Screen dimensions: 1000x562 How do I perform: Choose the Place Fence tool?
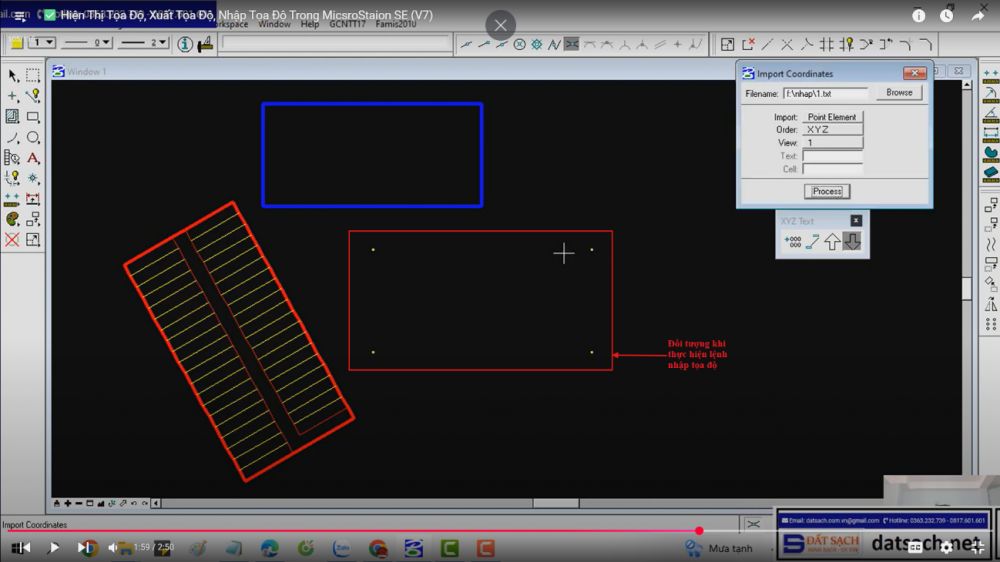pos(33,76)
